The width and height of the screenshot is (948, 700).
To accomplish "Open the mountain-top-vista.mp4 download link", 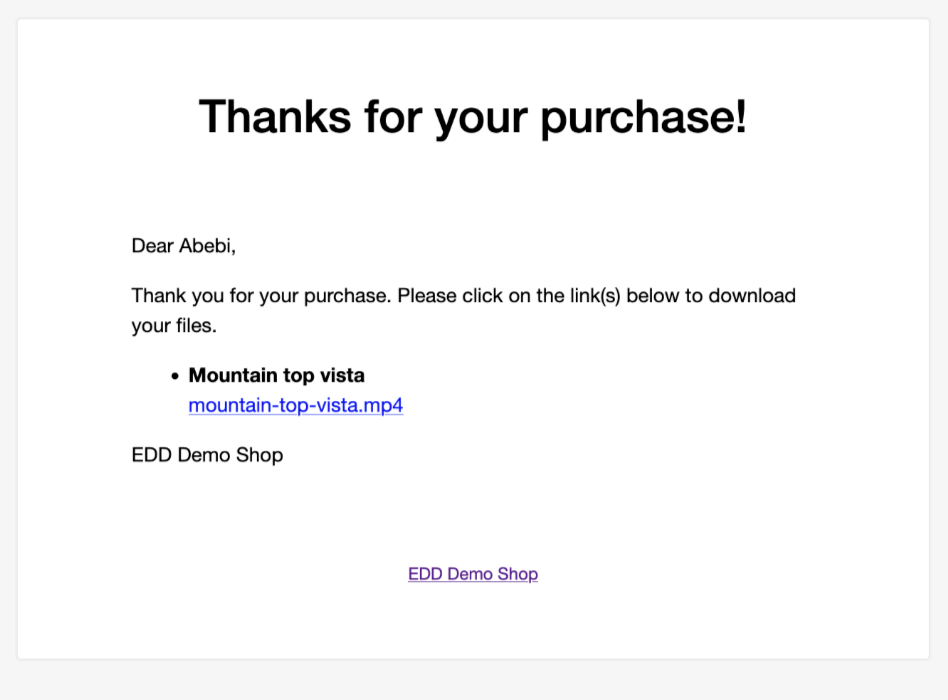I will [296, 405].
